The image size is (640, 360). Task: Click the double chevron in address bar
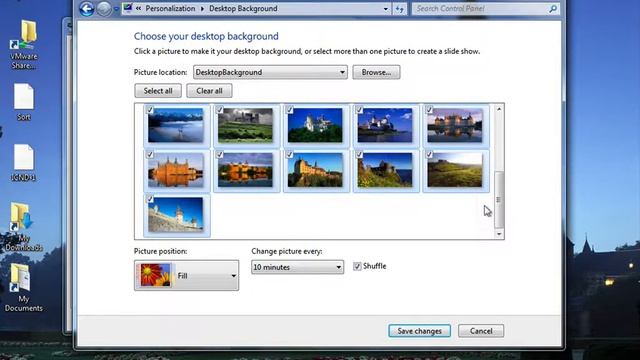click(139, 9)
